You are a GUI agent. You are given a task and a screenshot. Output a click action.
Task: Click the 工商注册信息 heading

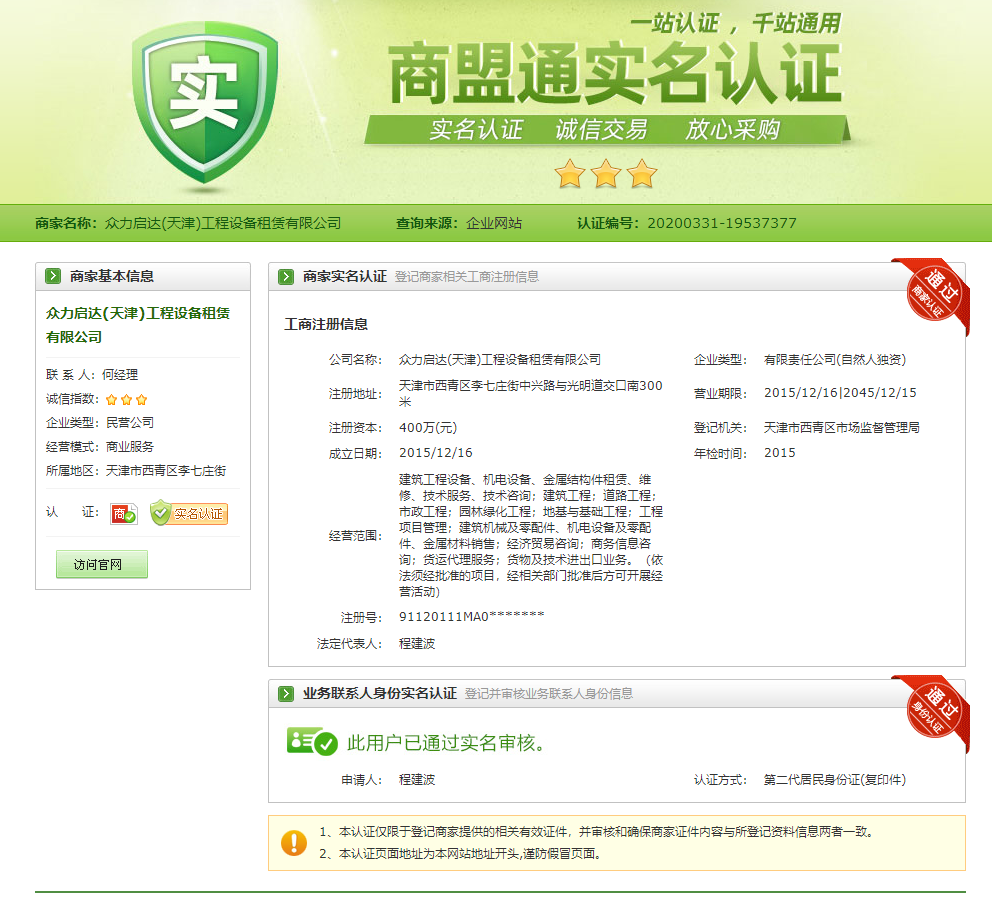pos(326,324)
